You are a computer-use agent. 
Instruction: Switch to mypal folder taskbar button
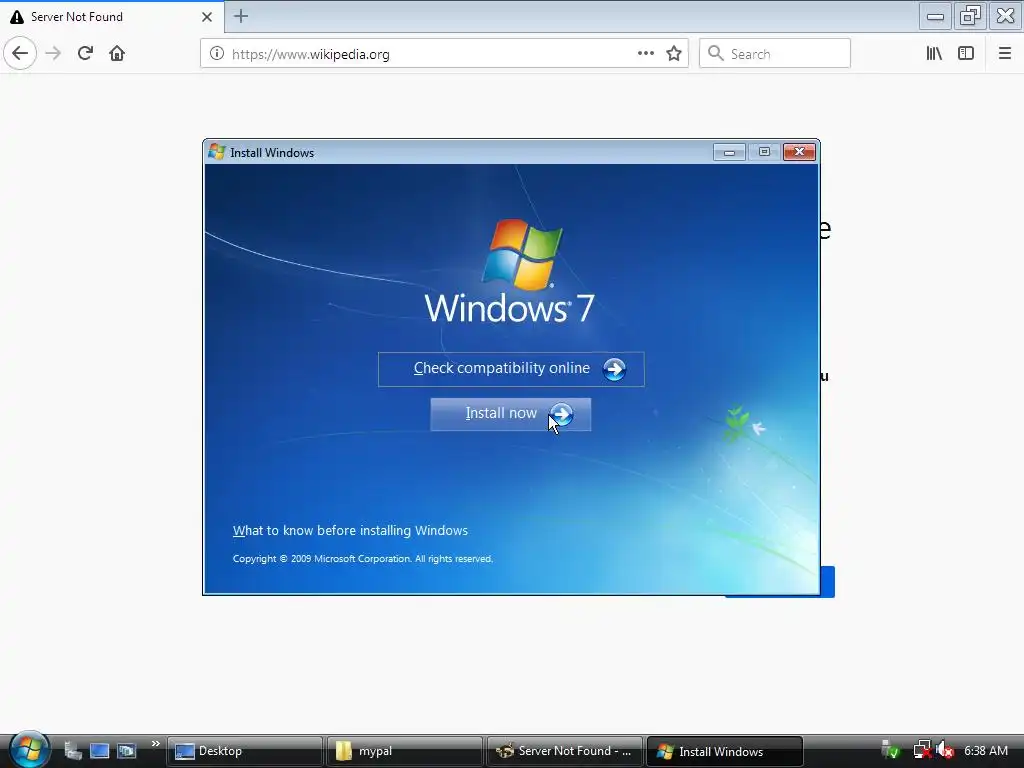tap(405, 751)
